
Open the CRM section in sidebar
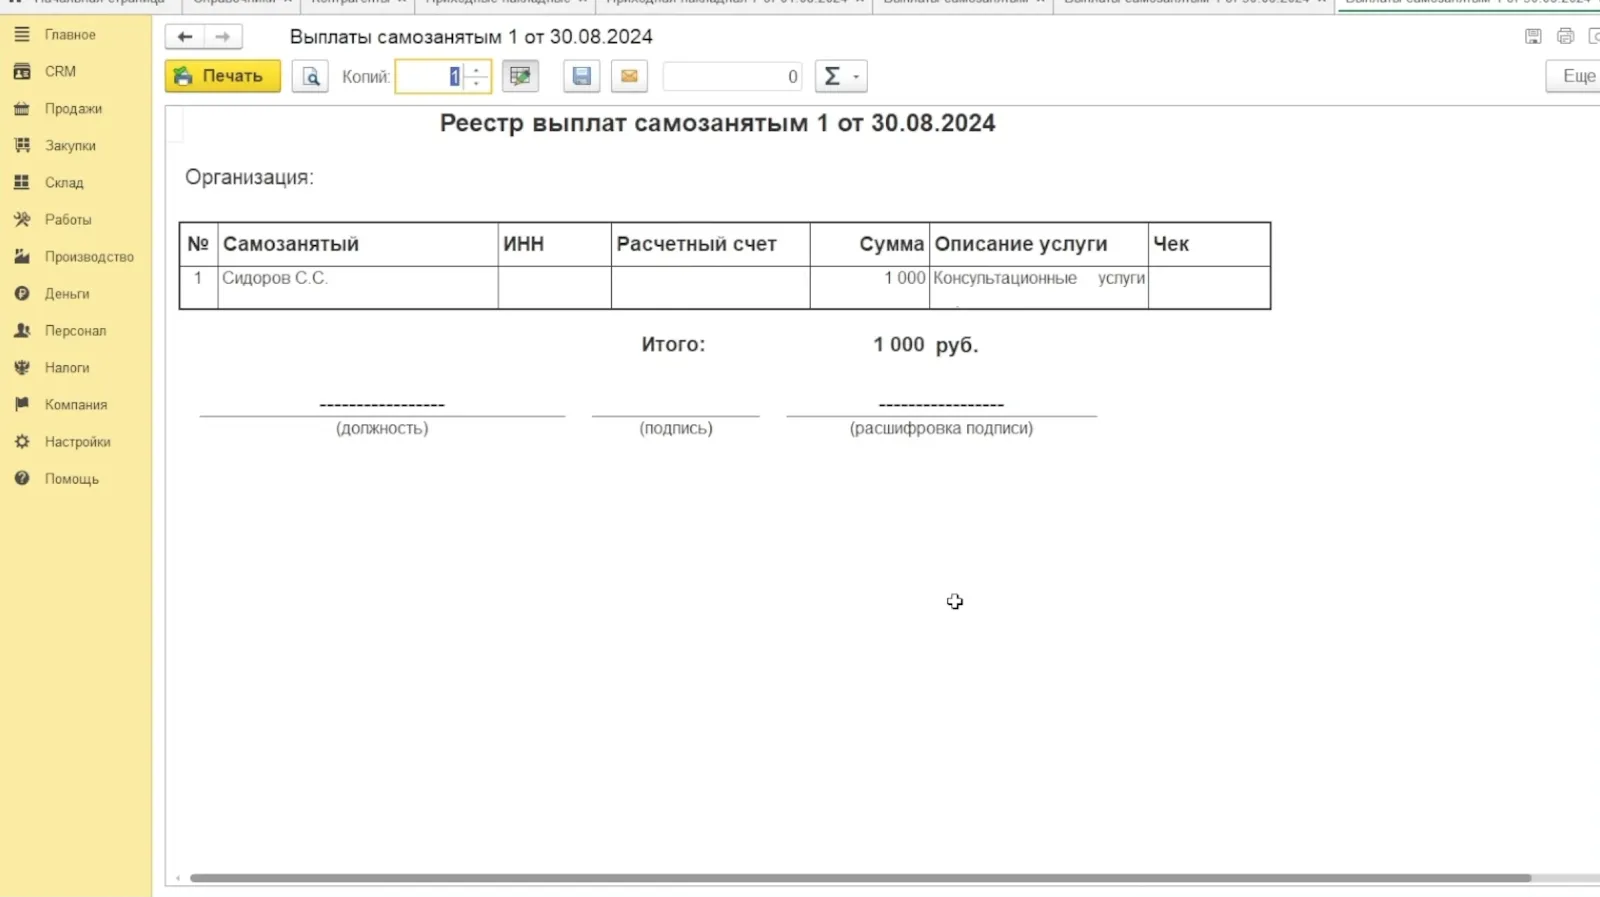[x=60, y=72]
